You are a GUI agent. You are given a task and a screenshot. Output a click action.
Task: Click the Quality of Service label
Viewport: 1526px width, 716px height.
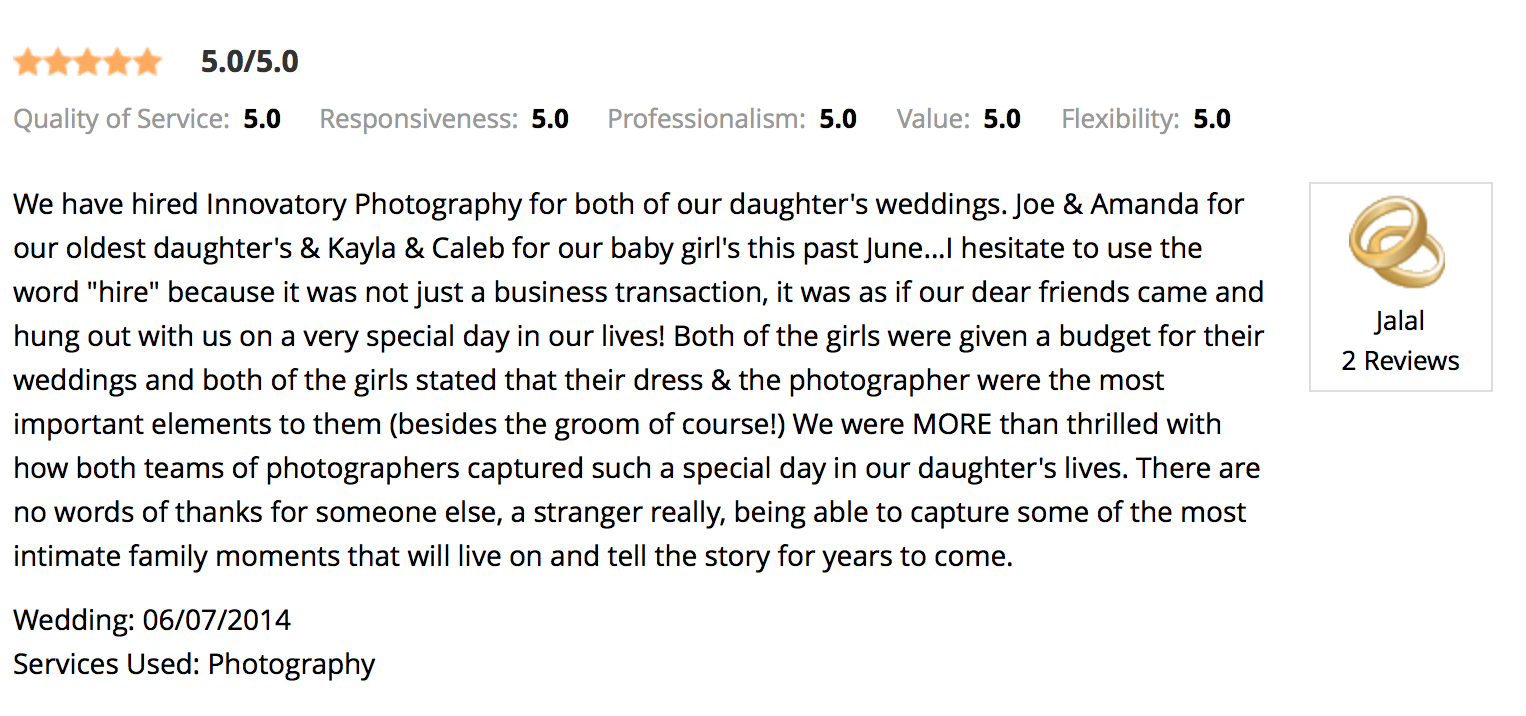coord(121,120)
